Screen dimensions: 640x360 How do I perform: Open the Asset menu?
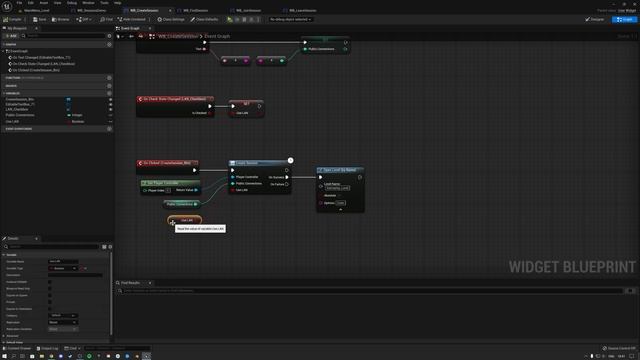click(x=43, y=3)
